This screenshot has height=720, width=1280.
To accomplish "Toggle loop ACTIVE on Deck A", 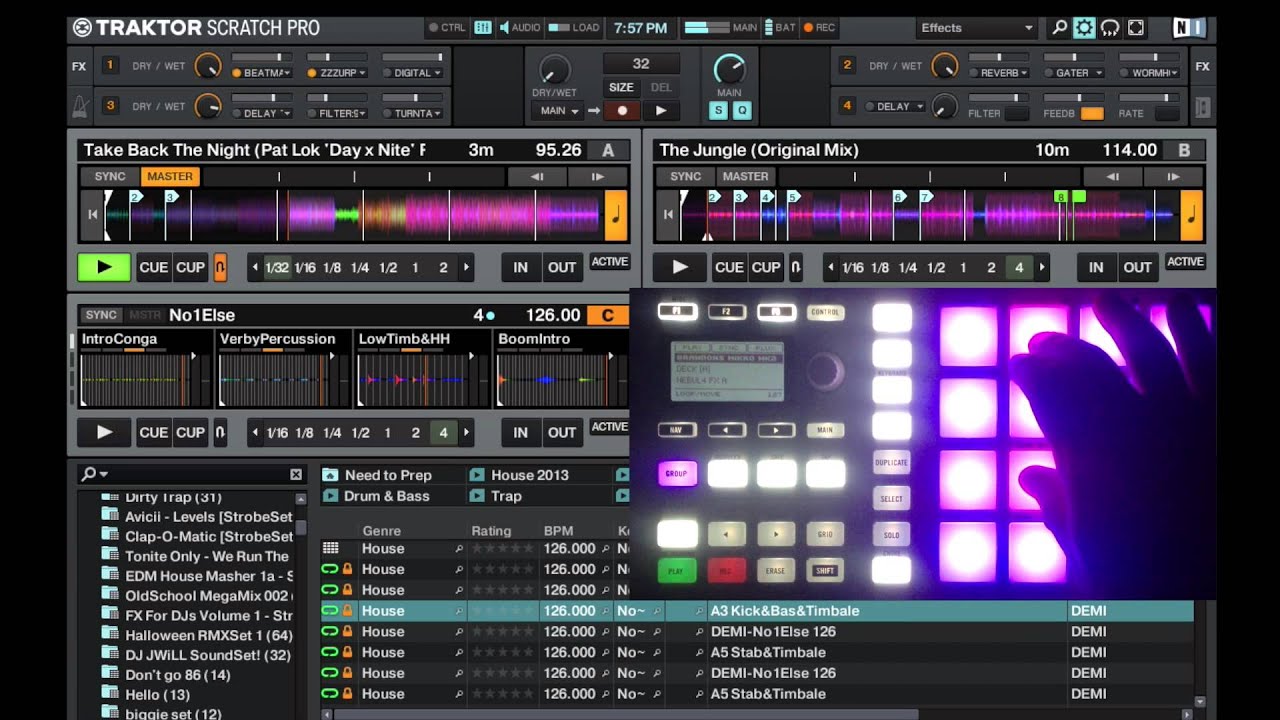I will (x=609, y=262).
